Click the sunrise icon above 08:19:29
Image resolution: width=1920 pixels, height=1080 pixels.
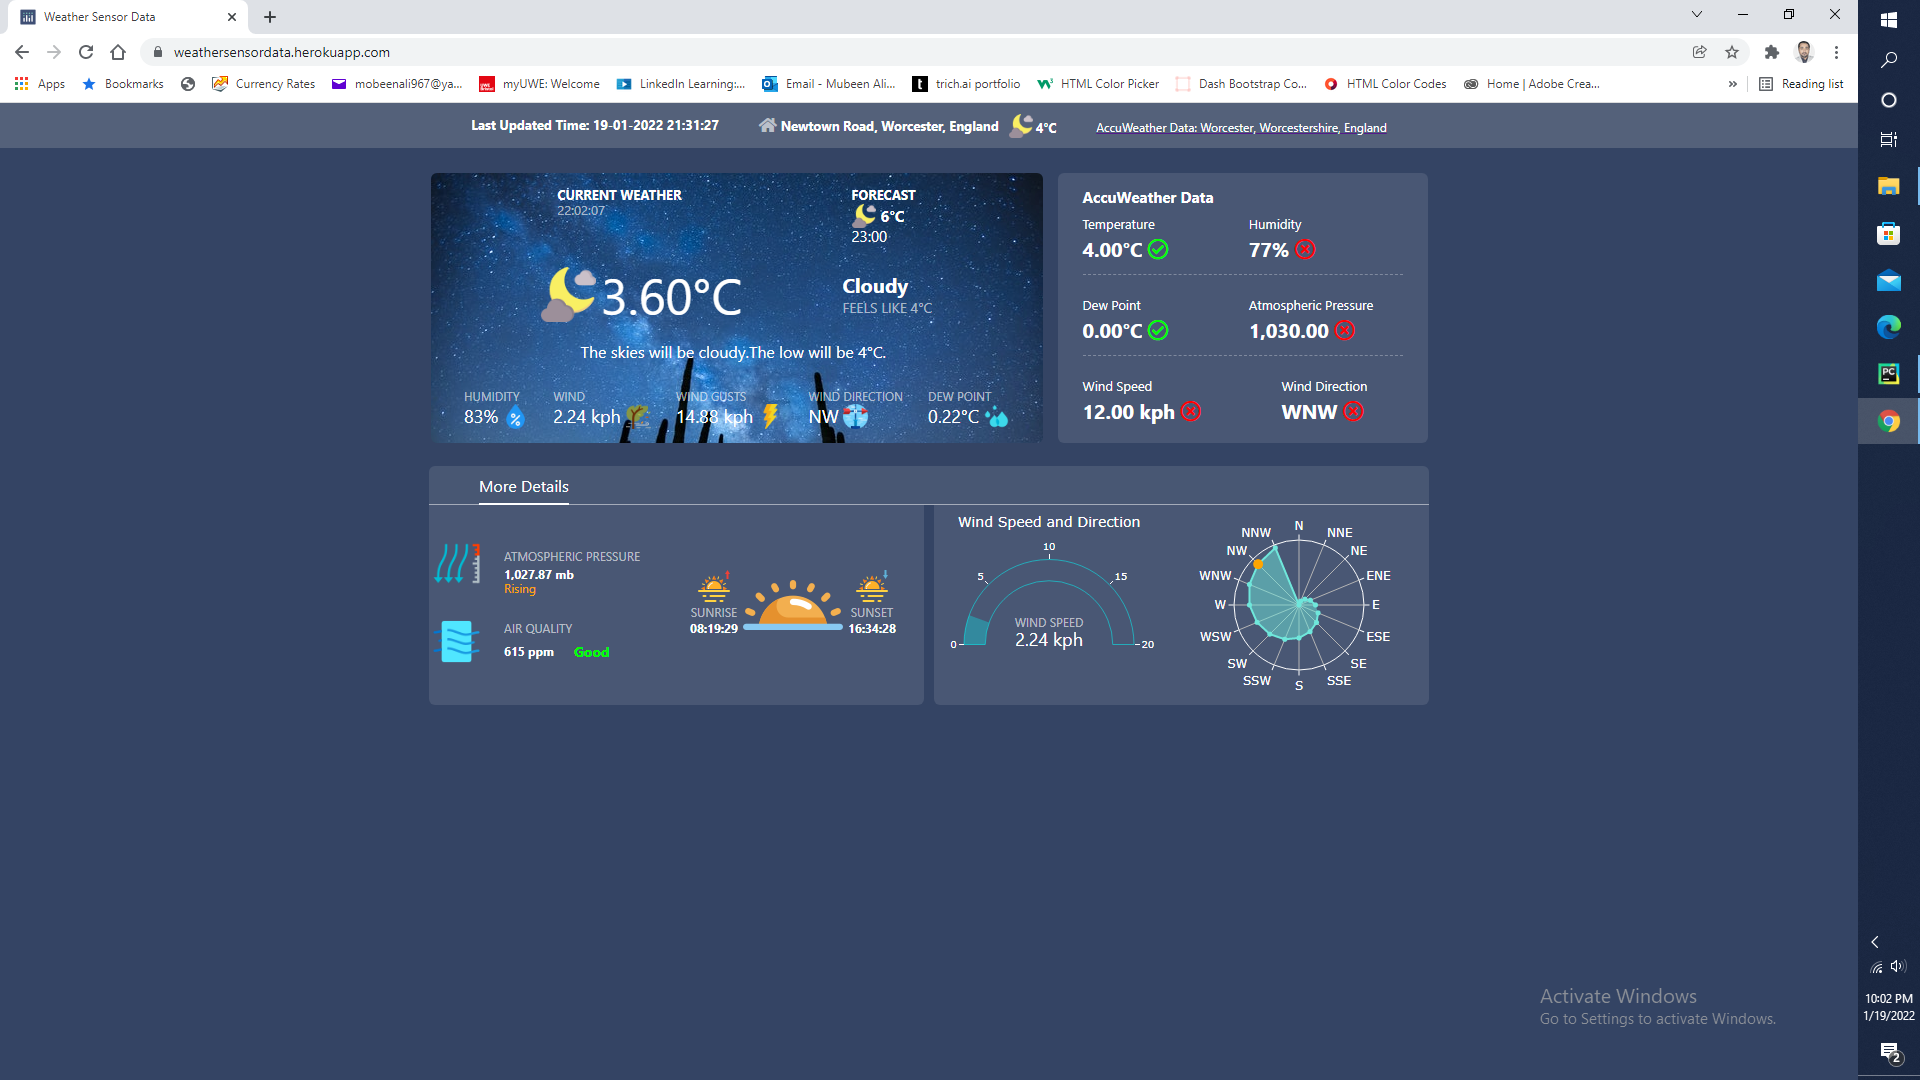pyautogui.click(x=714, y=587)
